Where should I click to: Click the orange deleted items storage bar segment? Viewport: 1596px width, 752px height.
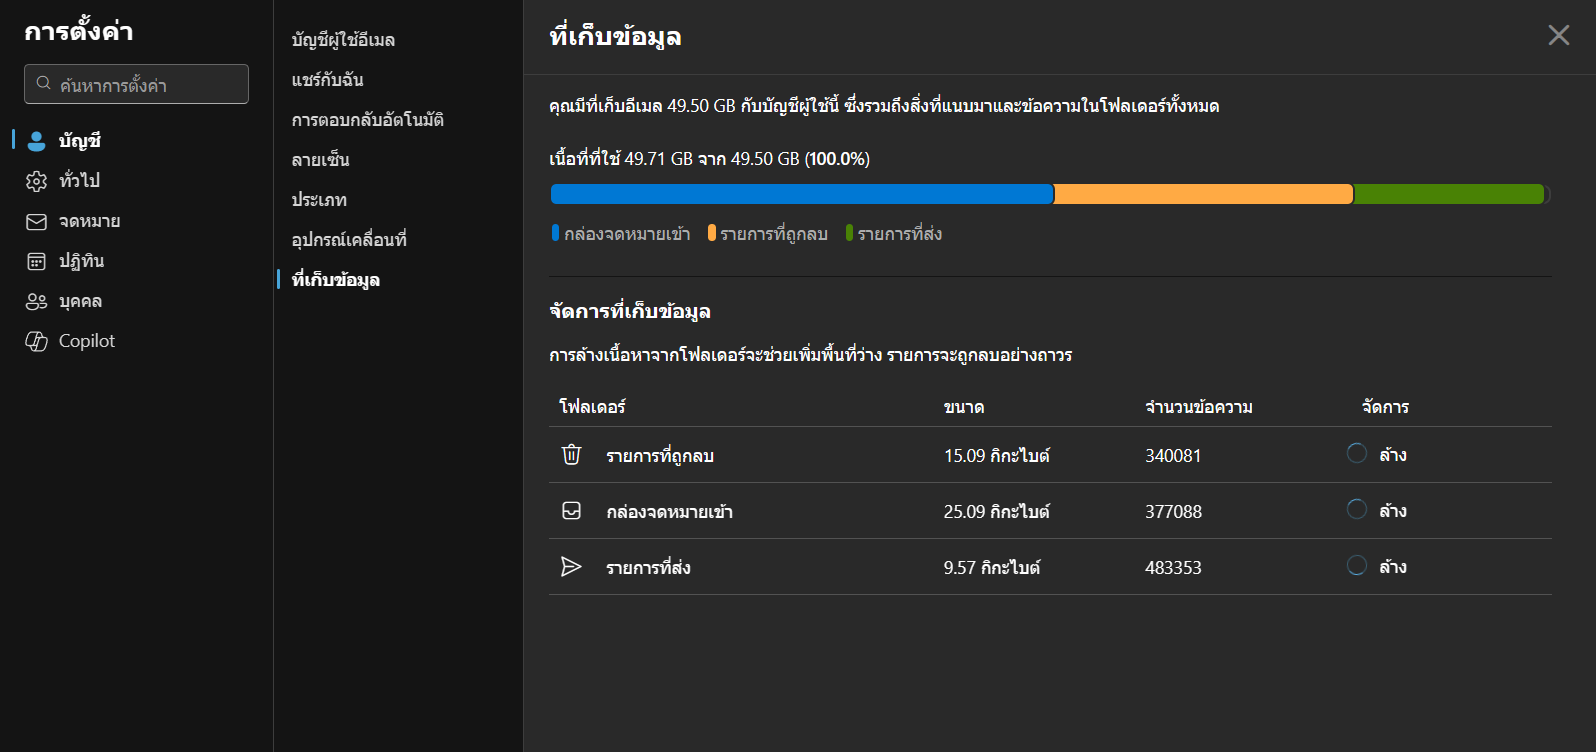point(1203,194)
